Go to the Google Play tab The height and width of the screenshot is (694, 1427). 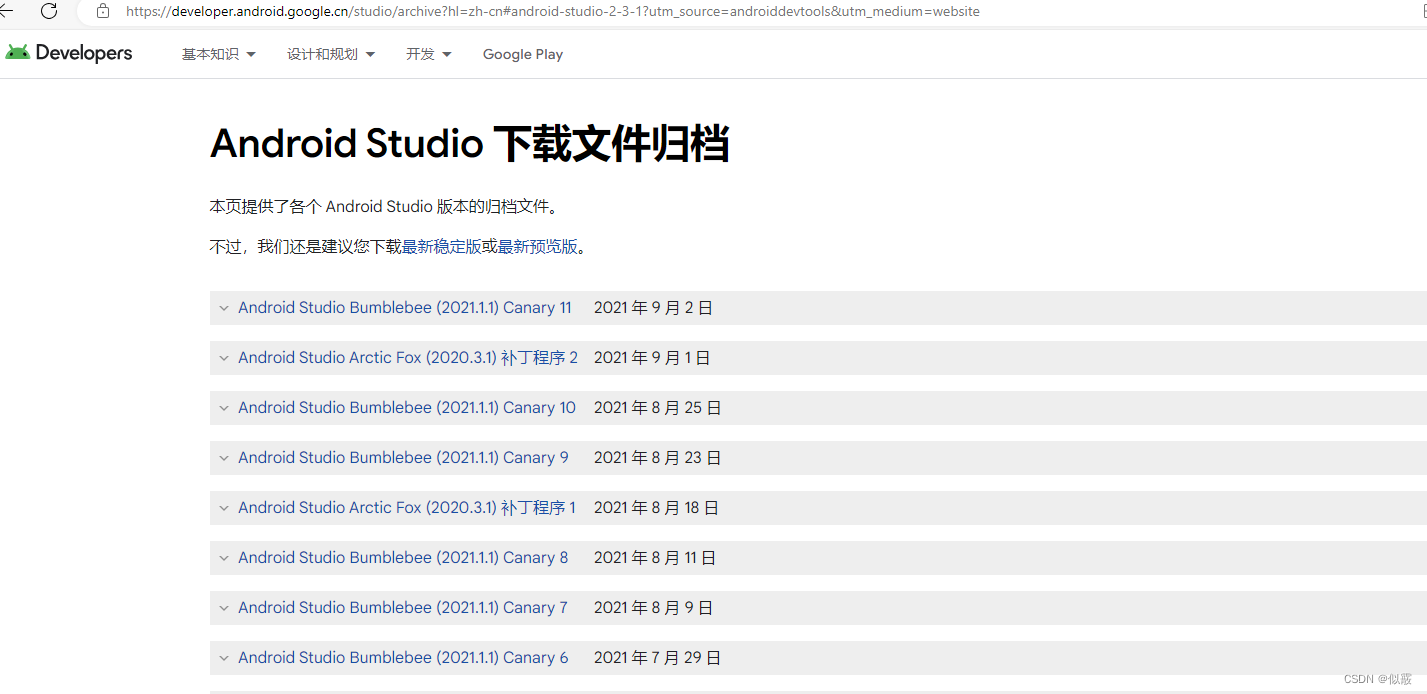pyautogui.click(x=523, y=54)
